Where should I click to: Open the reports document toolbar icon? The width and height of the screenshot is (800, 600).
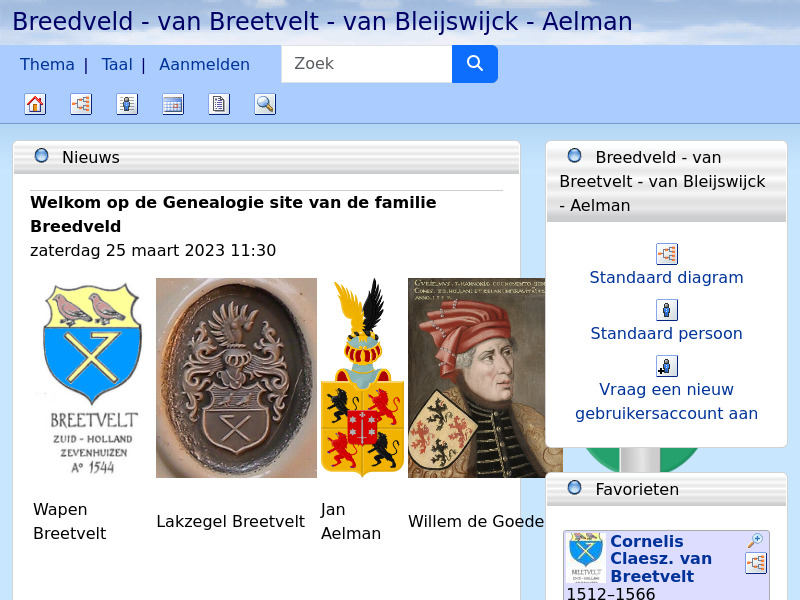(x=219, y=103)
